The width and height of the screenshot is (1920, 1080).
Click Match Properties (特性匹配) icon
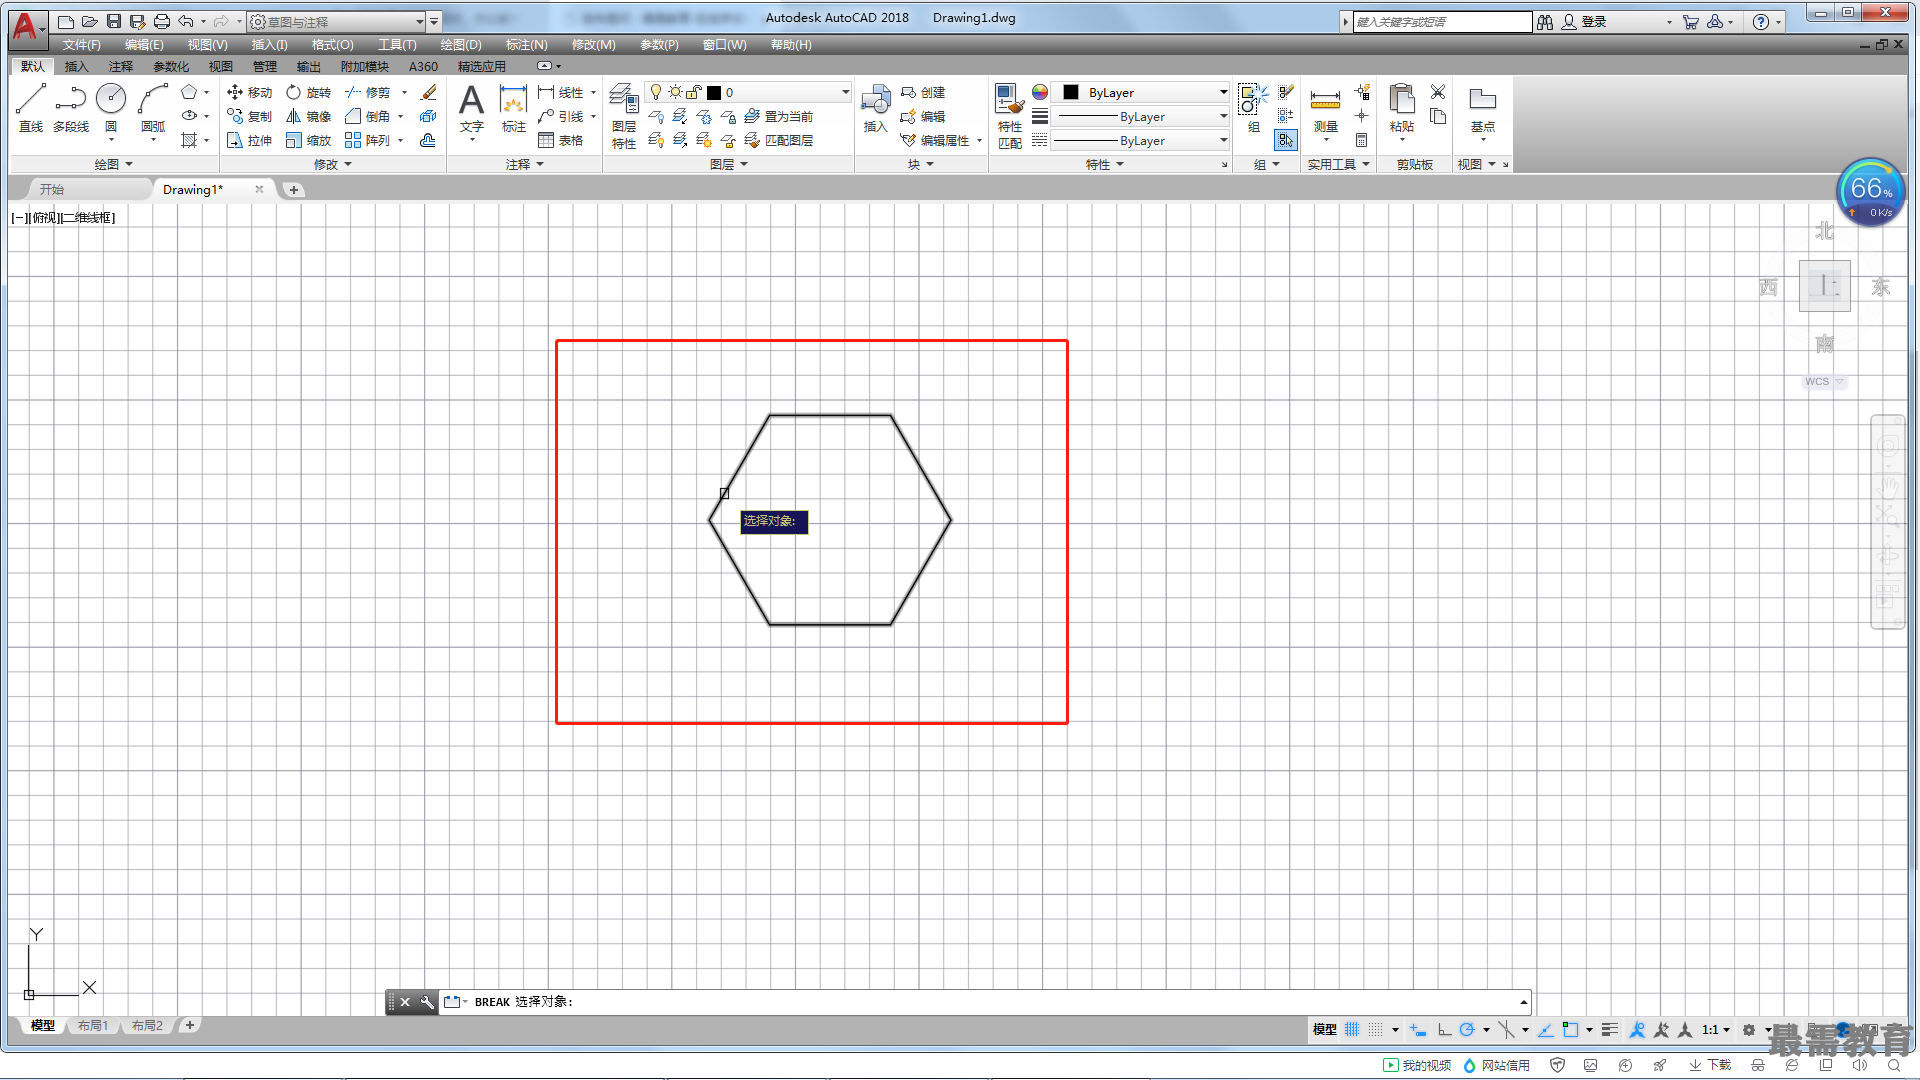tap(1010, 116)
